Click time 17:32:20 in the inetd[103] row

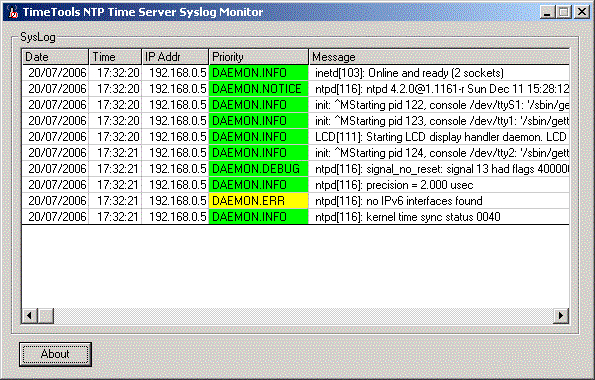point(115,73)
